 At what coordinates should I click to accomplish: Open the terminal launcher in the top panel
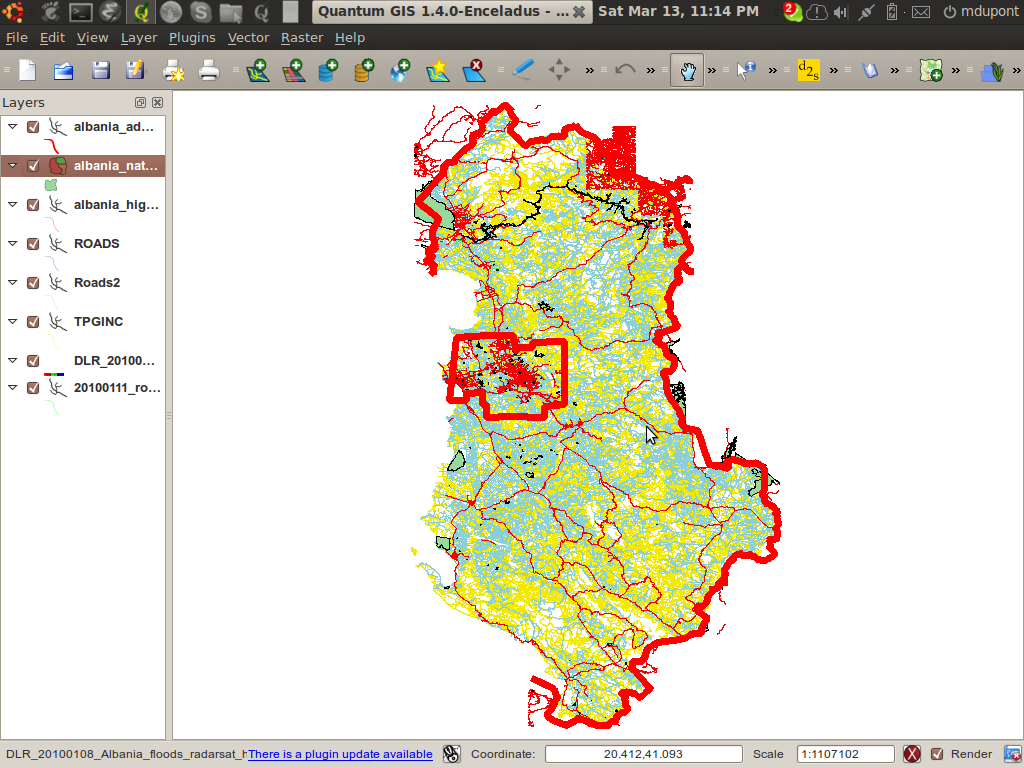pyautogui.click(x=81, y=12)
